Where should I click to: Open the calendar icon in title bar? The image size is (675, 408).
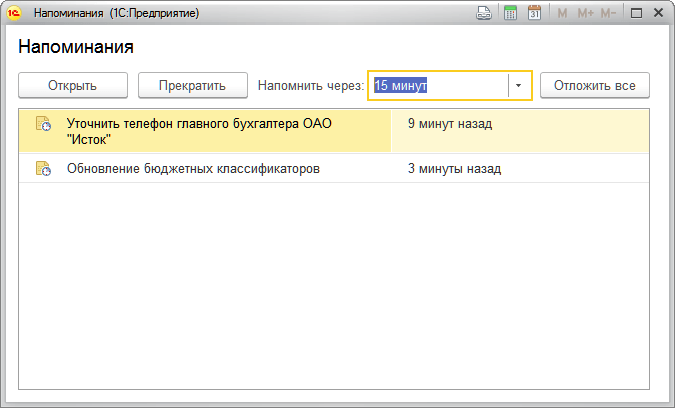(x=534, y=14)
